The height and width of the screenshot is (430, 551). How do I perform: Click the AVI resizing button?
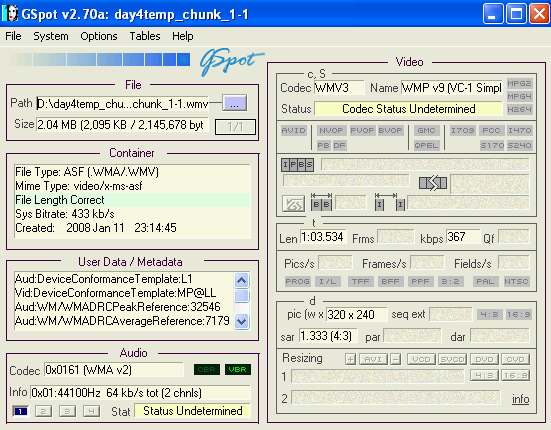click(374, 359)
